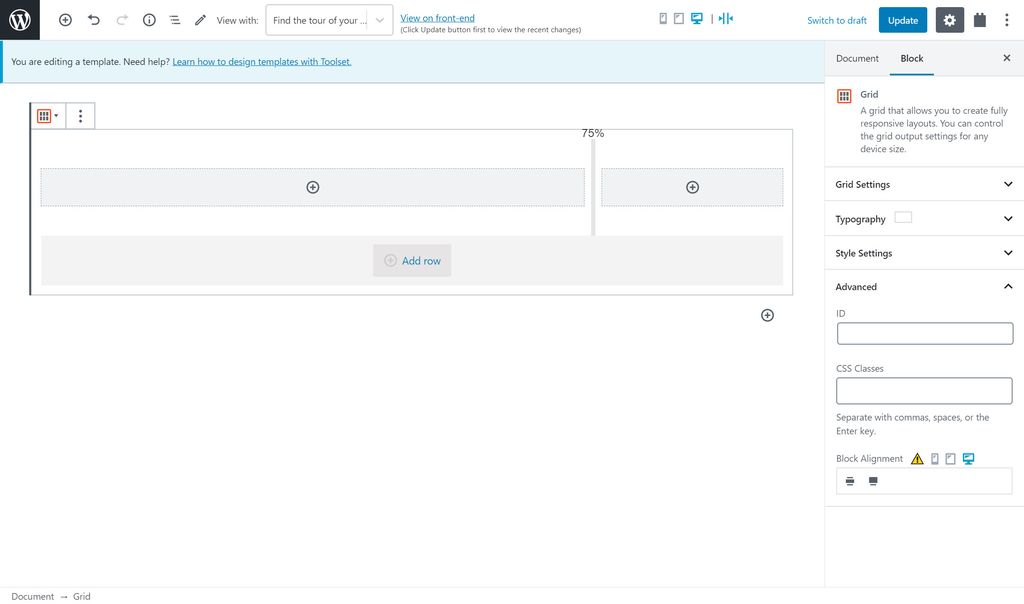Expand the Grid Settings panel
The height and width of the screenshot is (604, 1024).
[x=924, y=184]
